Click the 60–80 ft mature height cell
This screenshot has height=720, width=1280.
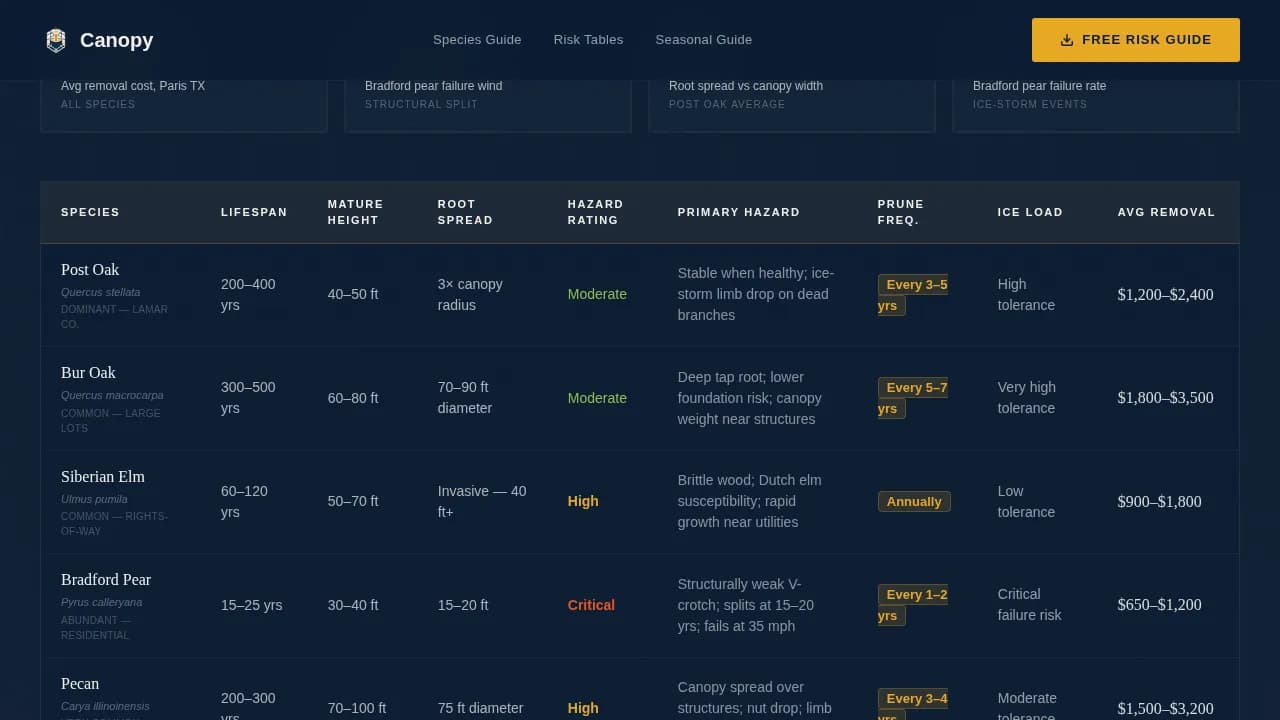click(353, 398)
